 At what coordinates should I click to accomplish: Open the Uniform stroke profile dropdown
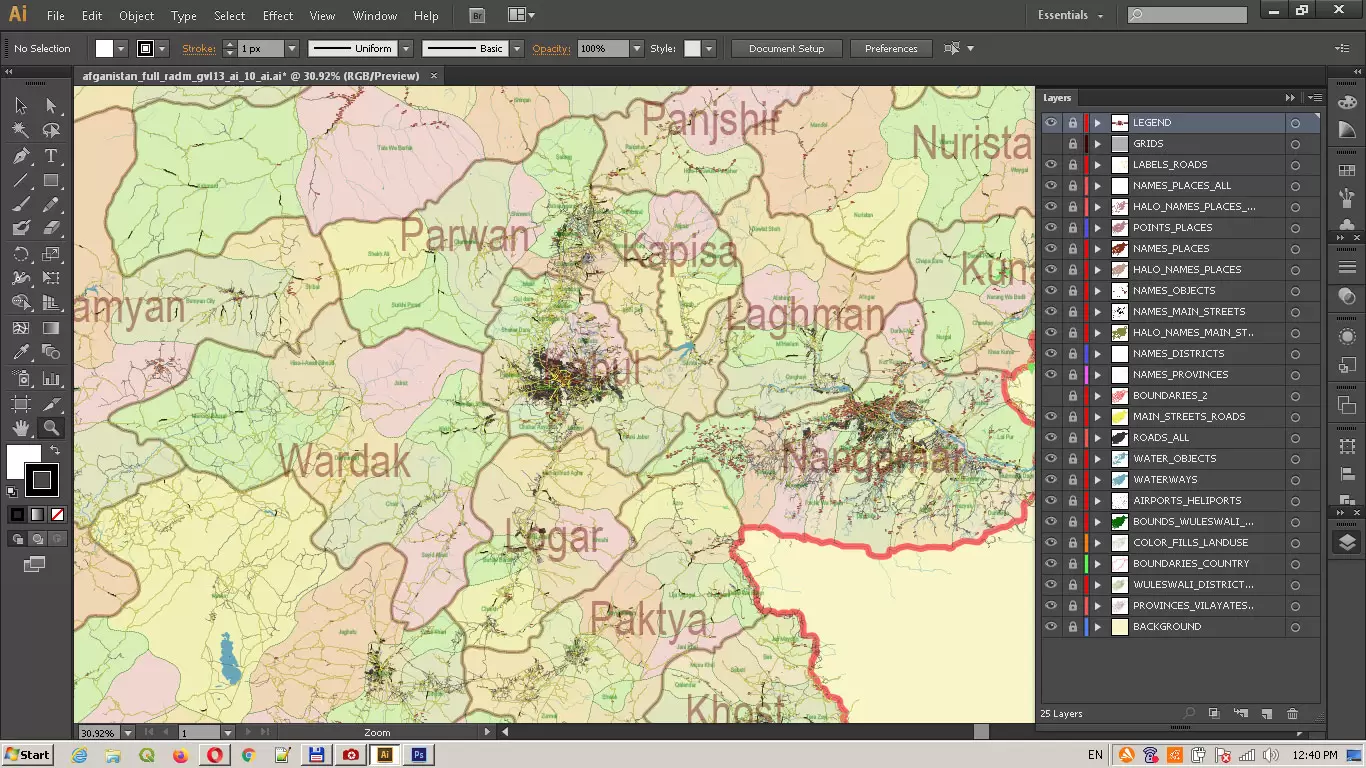tap(406, 48)
